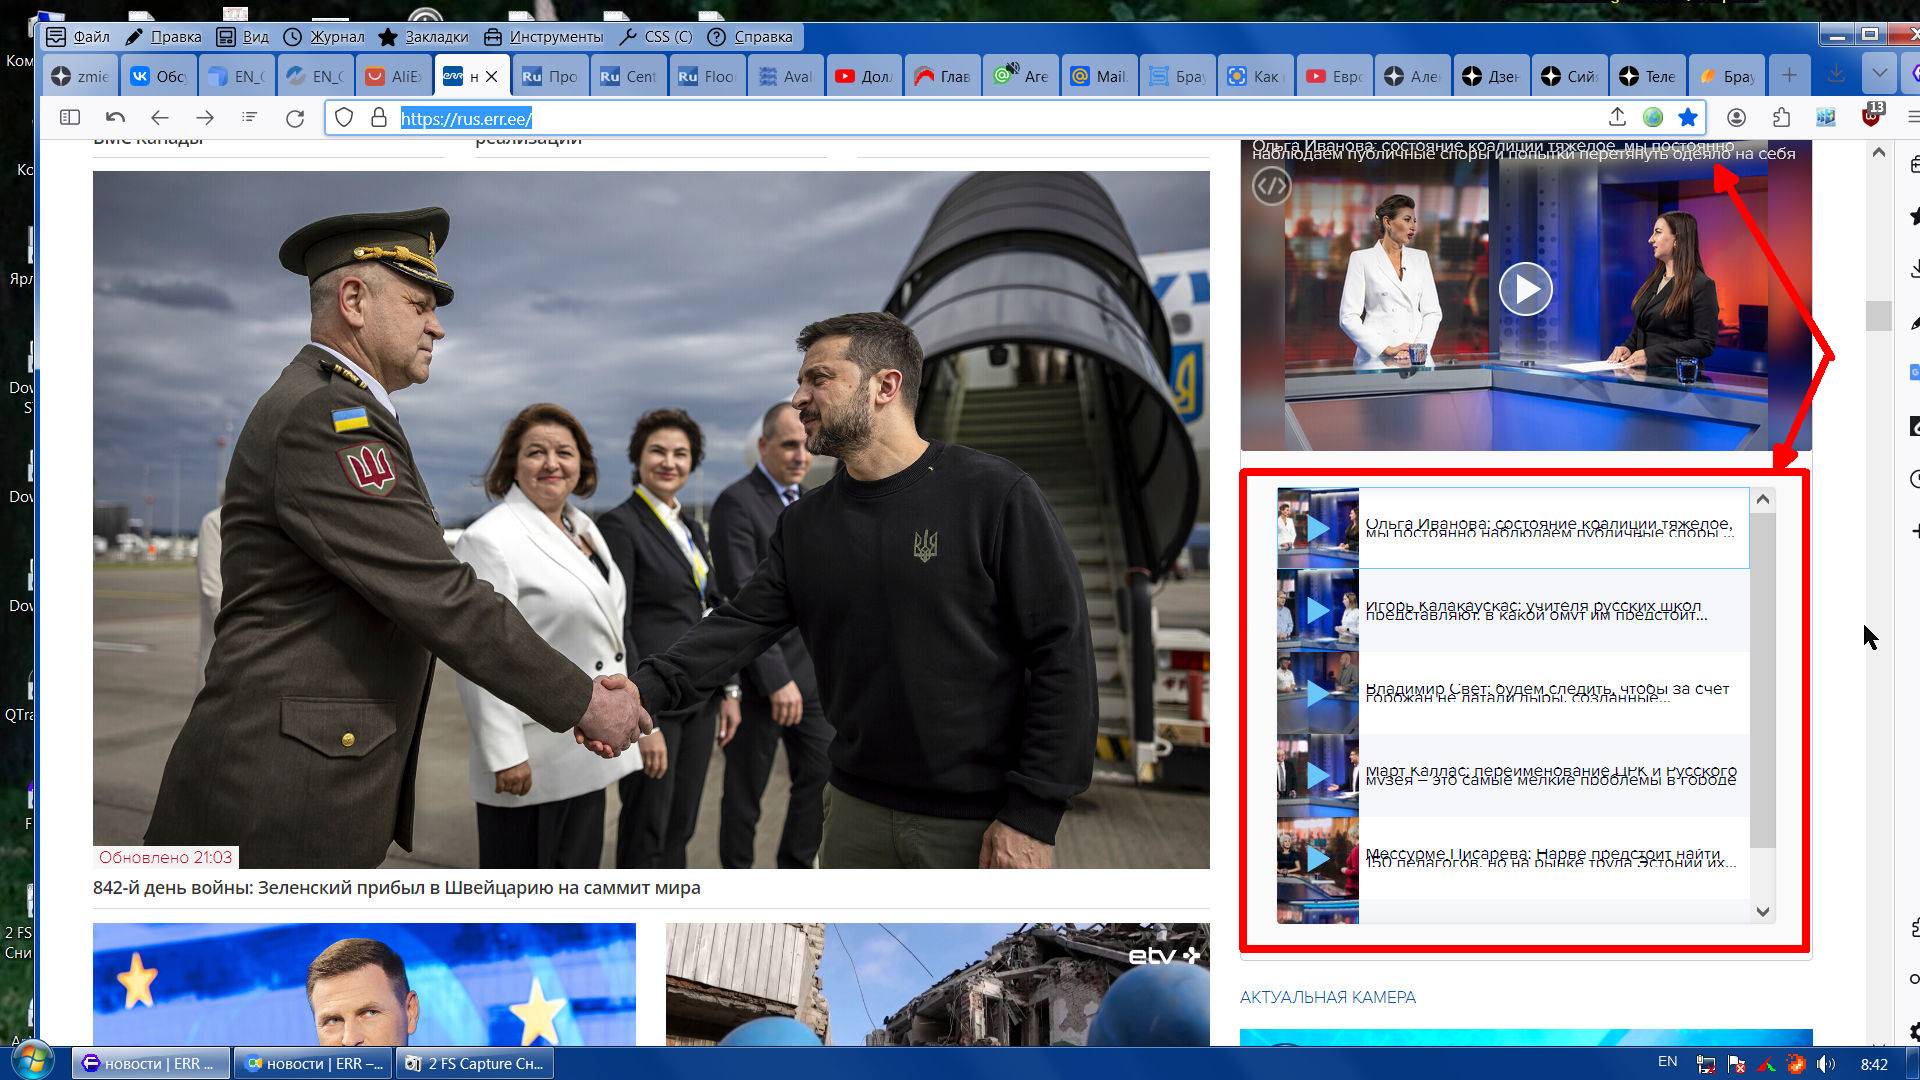The height and width of the screenshot is (1080, 1920).
Task: Expand the list all tabs chevron
Action: pyautogui.click(x=1879, y=75)
